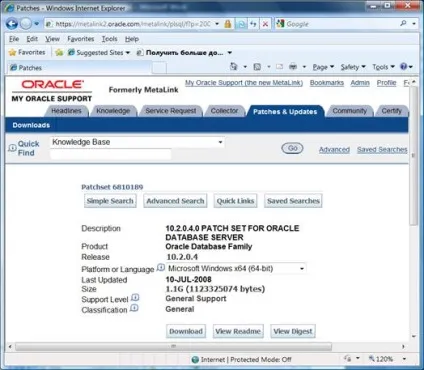Open the Safety command menu
This screenshot has height=370, width=424.
click(x=353, y=67)
